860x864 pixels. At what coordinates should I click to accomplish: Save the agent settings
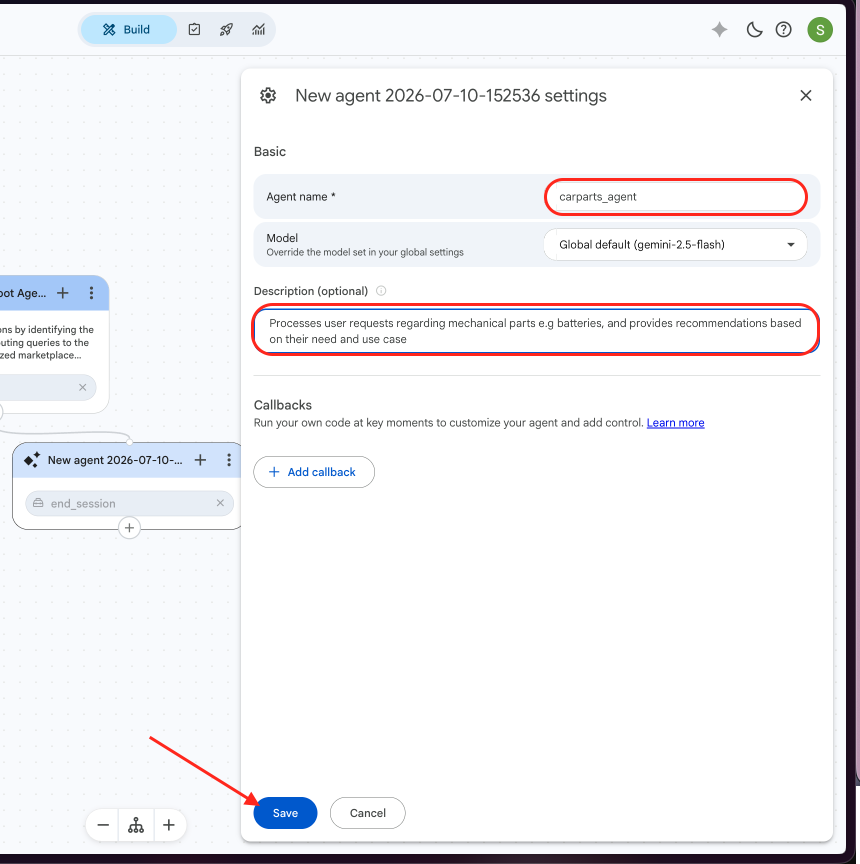click(285, 813)
